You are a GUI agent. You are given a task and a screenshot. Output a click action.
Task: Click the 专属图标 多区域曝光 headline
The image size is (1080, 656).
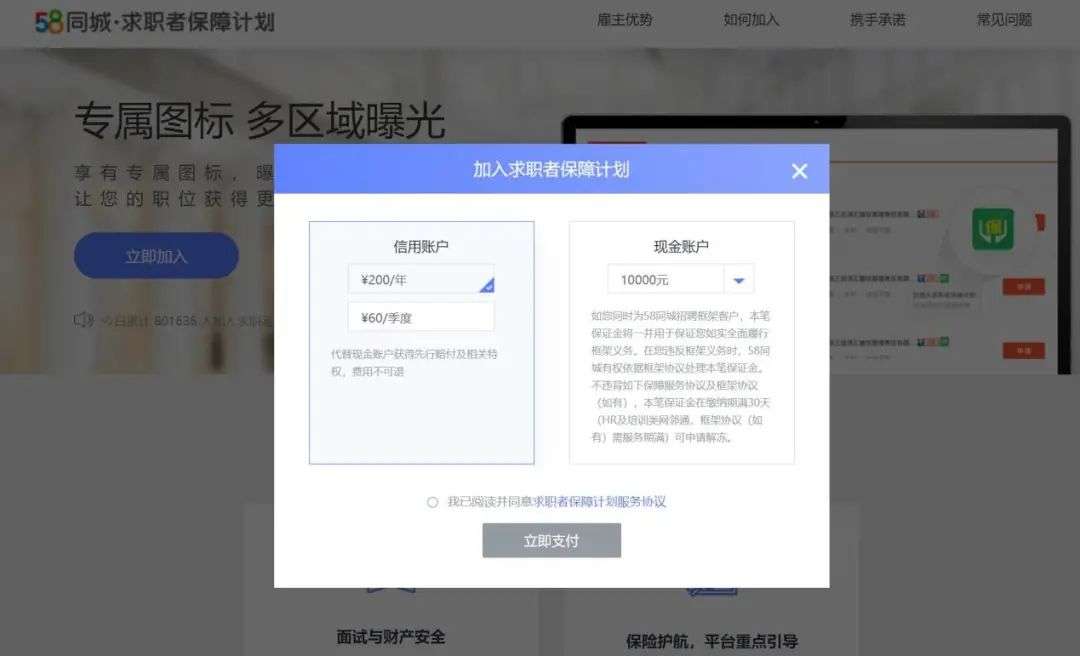[x=260, y=121]
